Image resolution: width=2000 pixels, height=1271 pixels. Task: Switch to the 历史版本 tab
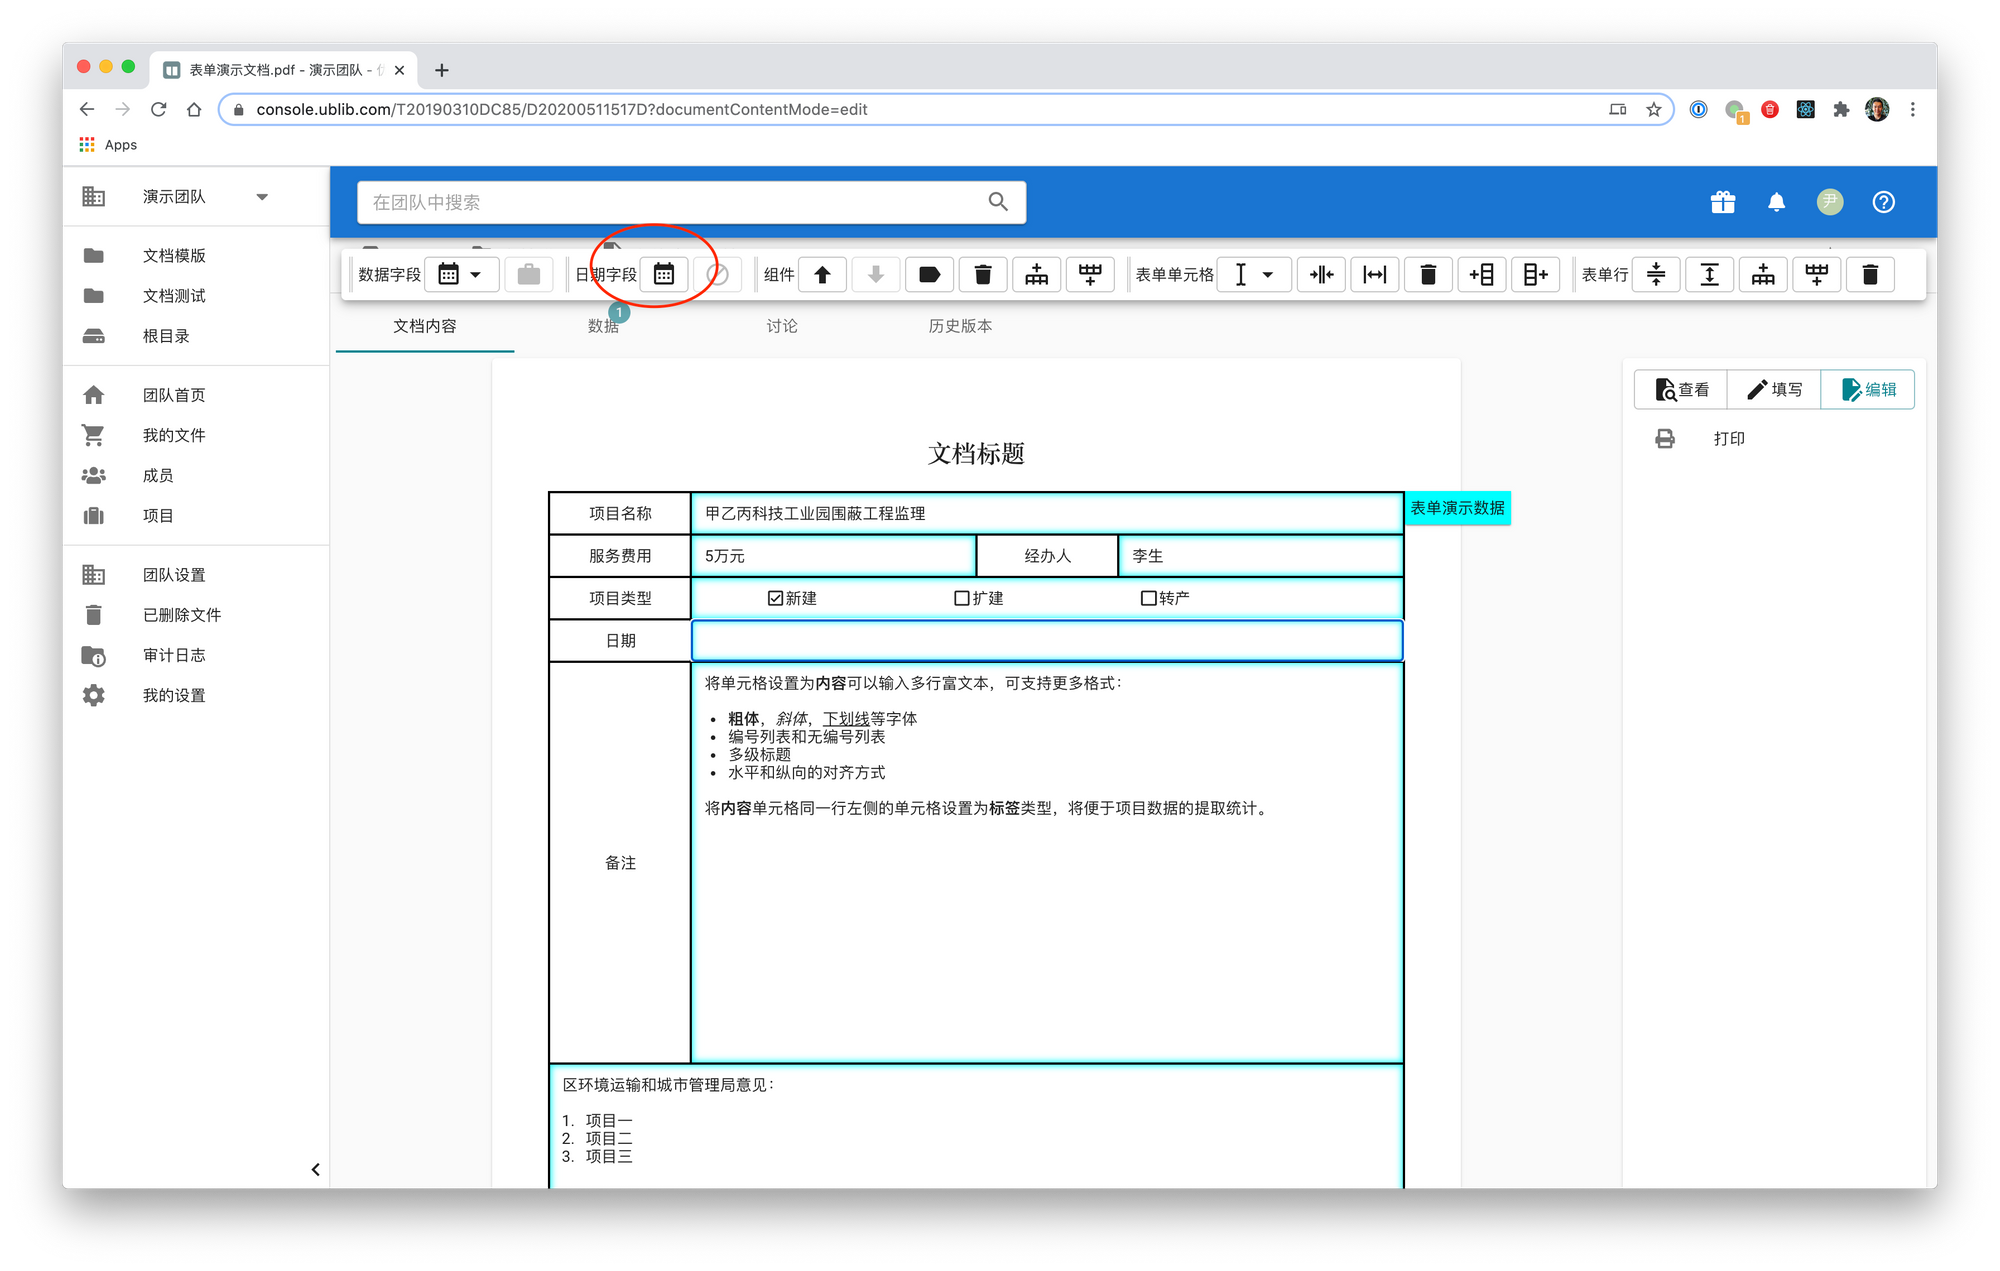click(960, 326)
